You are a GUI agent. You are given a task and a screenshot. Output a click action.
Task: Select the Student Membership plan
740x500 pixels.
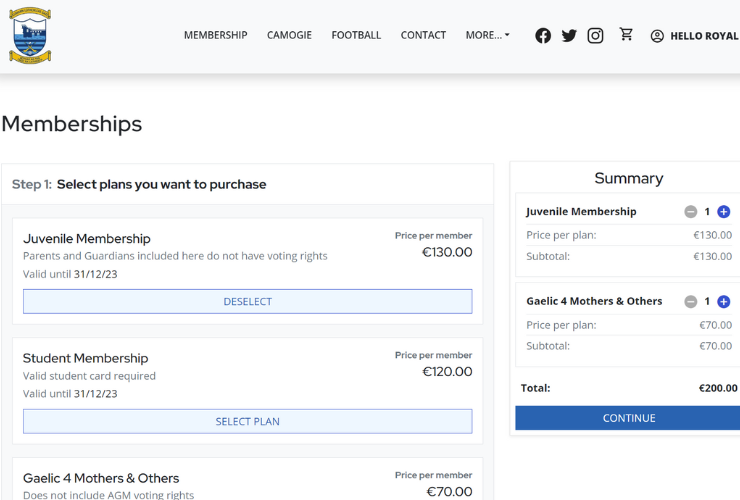(x=247, y=421)
